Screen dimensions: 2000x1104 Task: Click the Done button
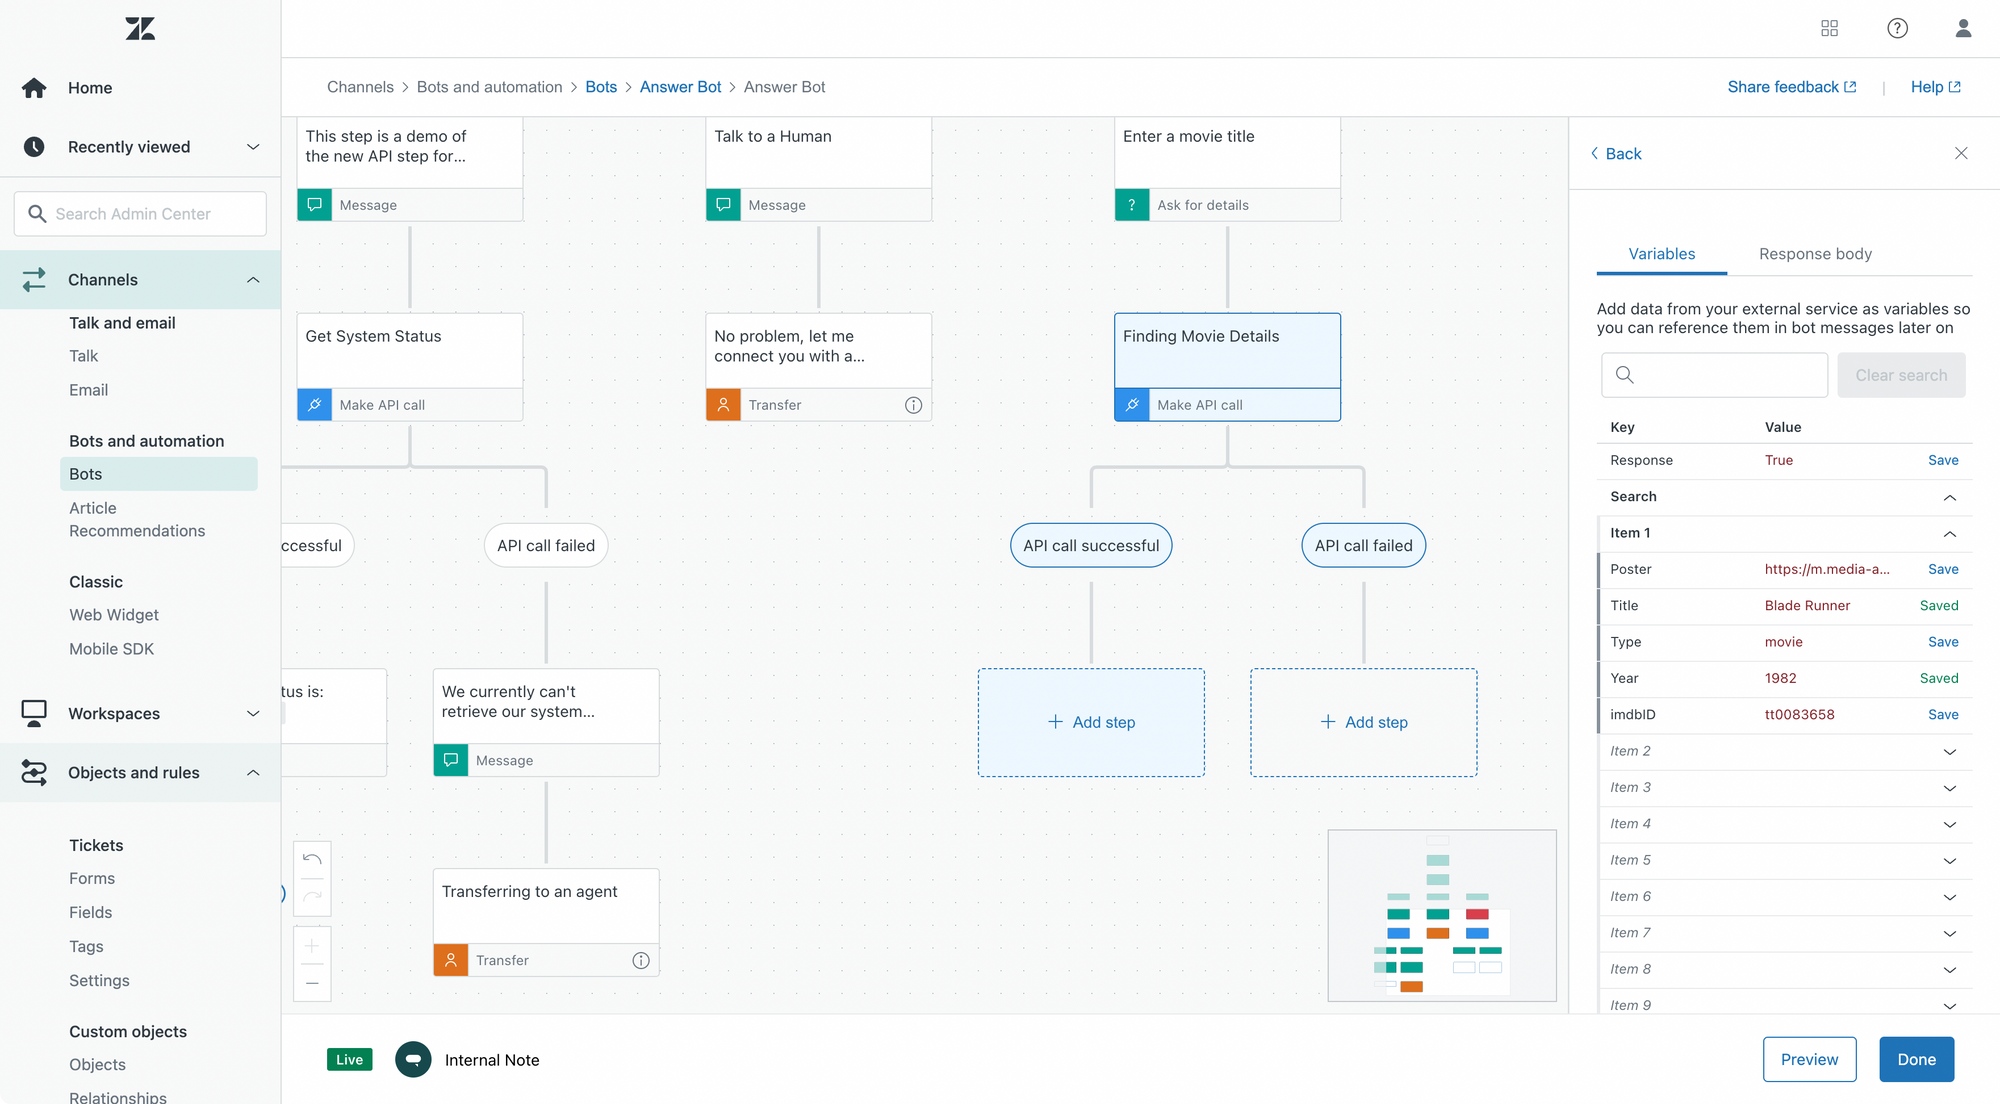1916,1059
